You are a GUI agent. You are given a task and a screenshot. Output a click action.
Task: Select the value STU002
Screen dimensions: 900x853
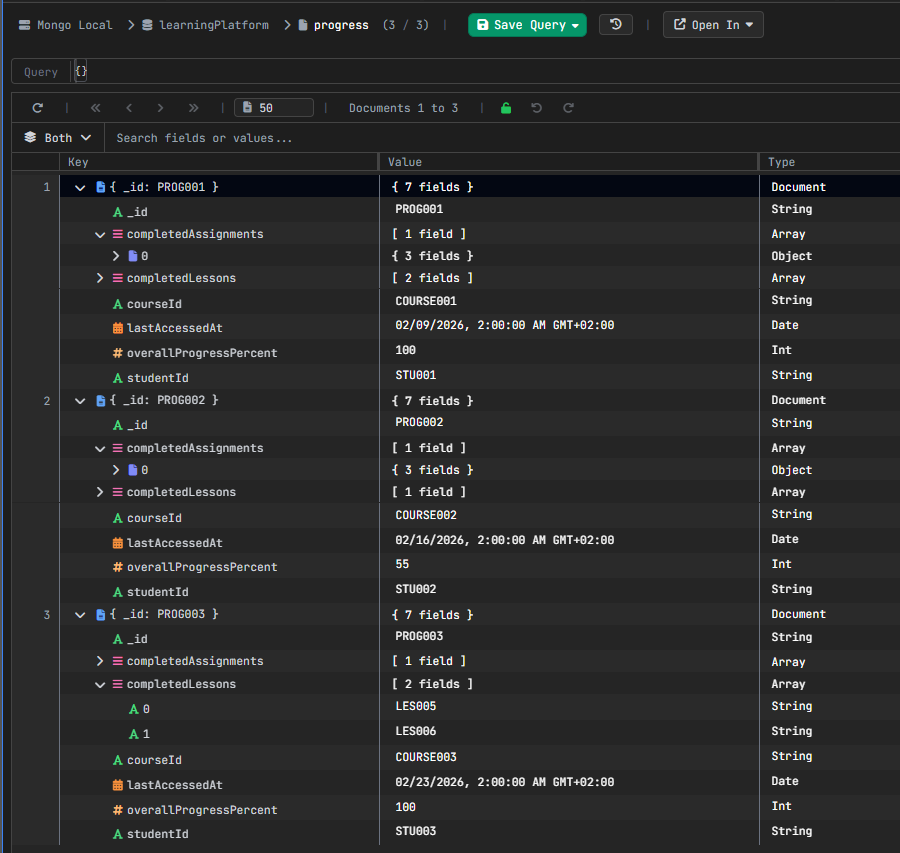pyautogui.click(x=416, y=590)
